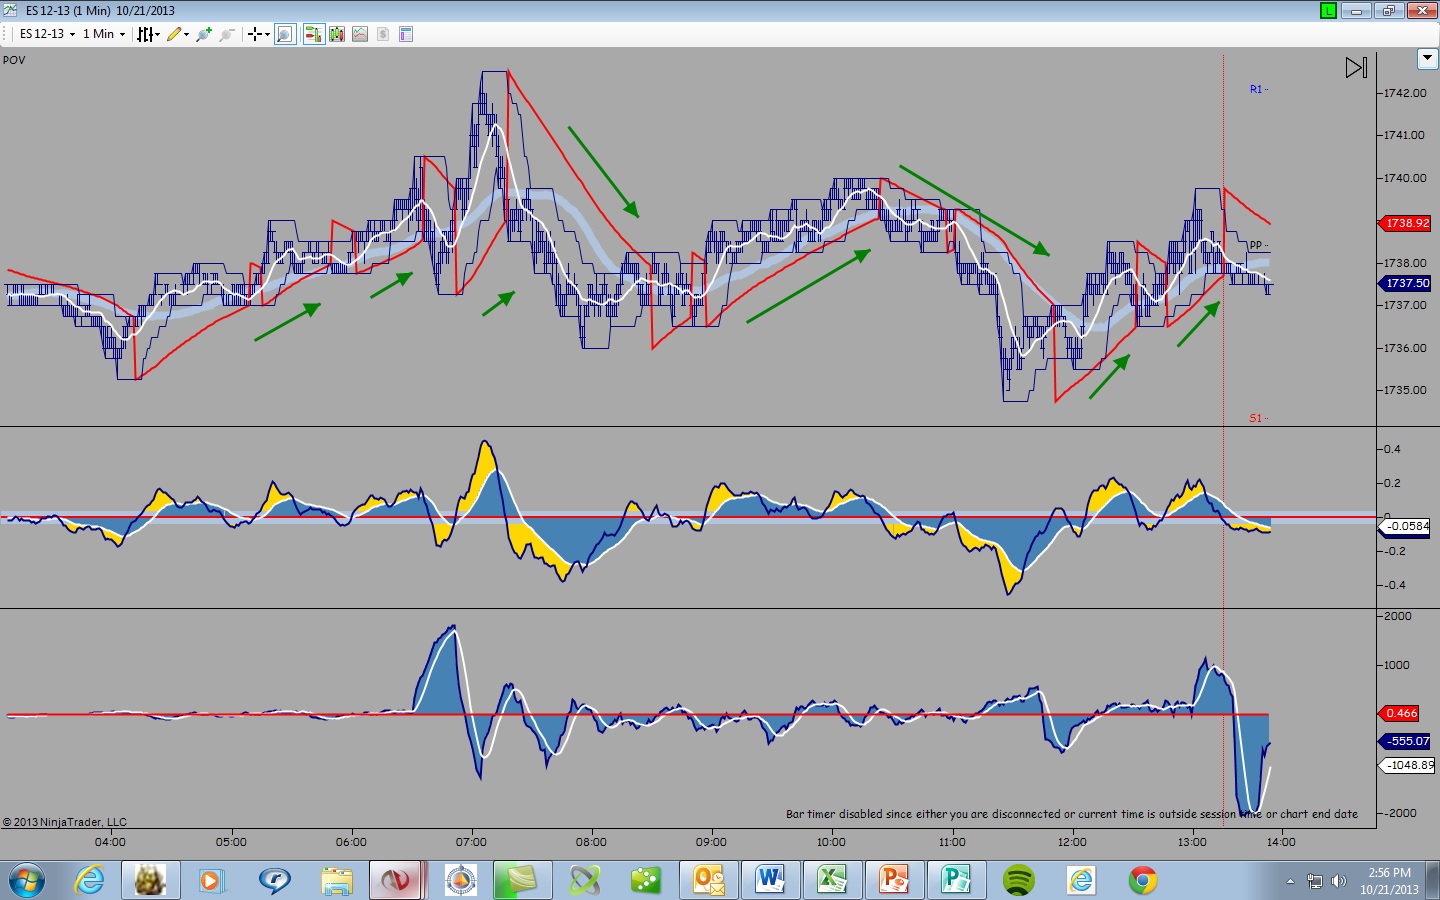This screenshot has width=1440, height=900.
Task: Select the crosshair cursor tool
Action: (x=255, y=34)
